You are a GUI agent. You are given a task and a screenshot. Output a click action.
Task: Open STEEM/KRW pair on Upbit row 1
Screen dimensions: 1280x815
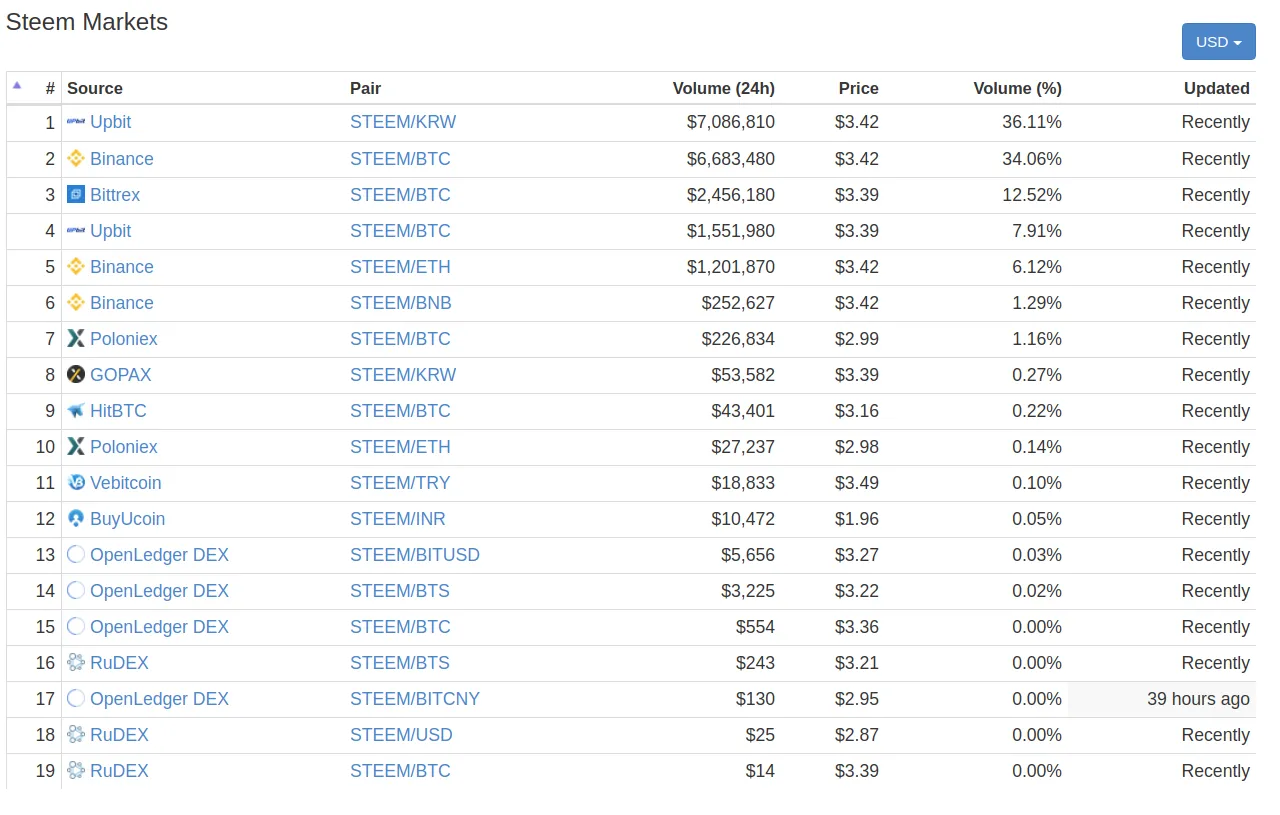(403, 122)
